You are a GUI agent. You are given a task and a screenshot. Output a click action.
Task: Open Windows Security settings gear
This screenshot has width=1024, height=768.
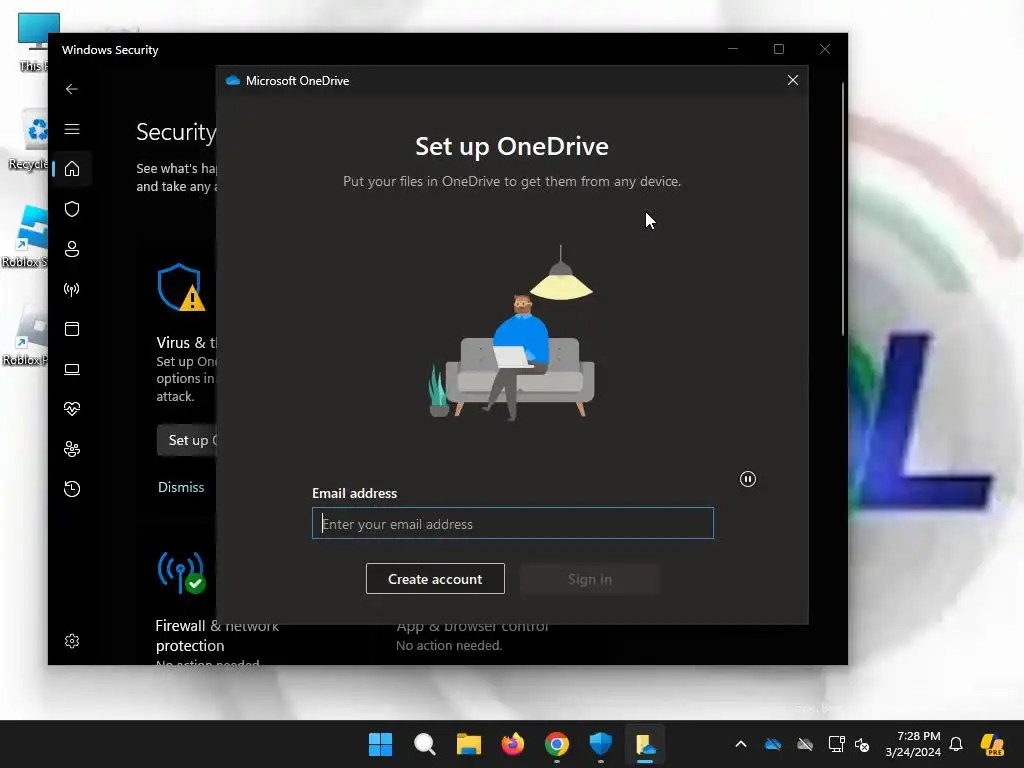click(72, 641)
